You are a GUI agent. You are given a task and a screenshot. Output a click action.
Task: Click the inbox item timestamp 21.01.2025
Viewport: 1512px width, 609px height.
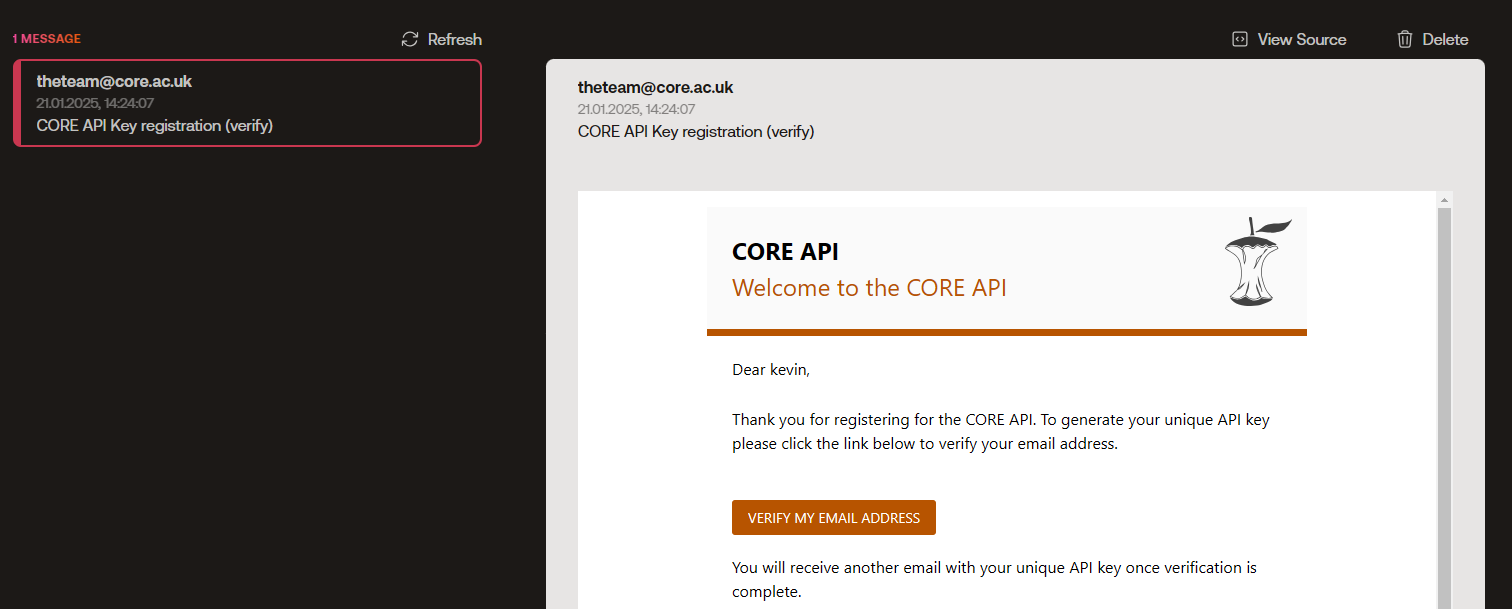(x=95, y=103)
